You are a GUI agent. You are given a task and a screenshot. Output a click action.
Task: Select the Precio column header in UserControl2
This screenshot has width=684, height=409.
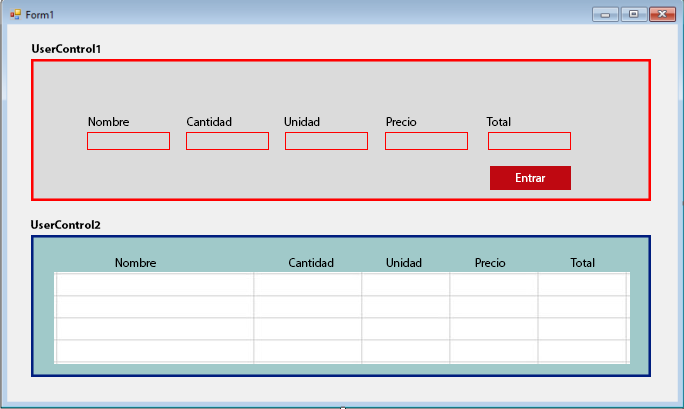click(490, 263)
